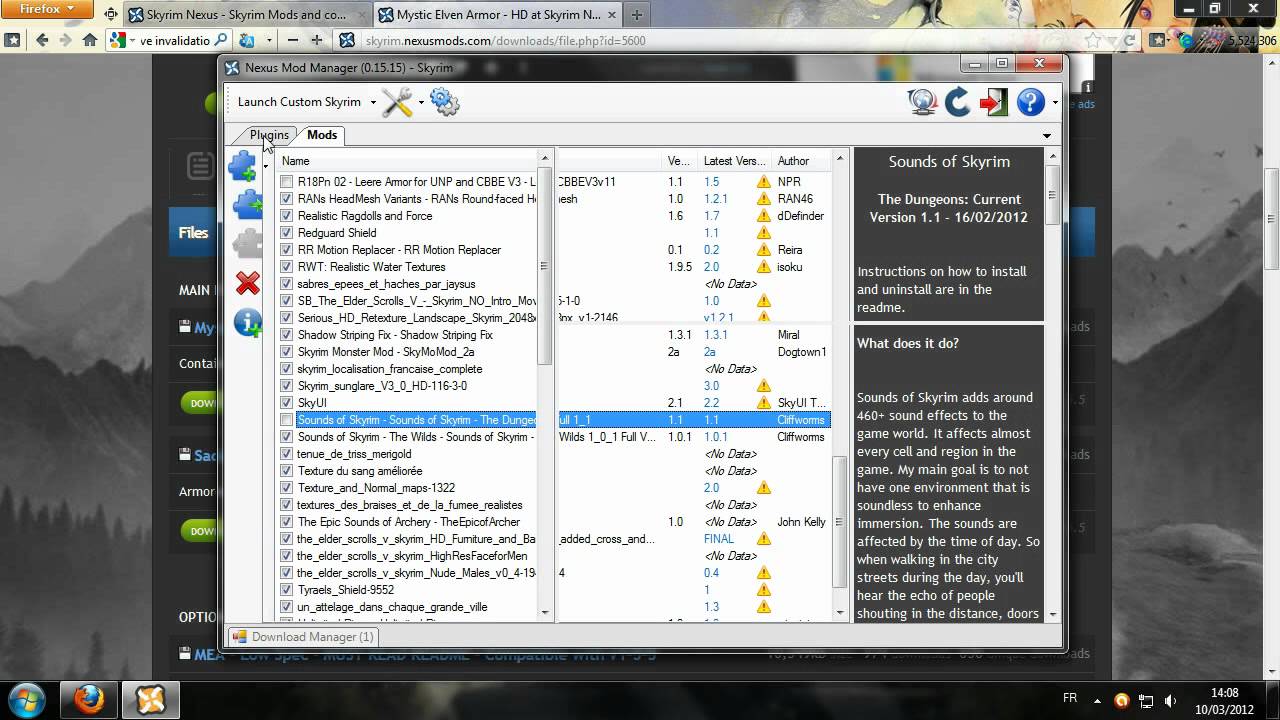The image size is (1280, 720).
Task: Open the blue question mark help icon
Action: (x=1030, y=102)
